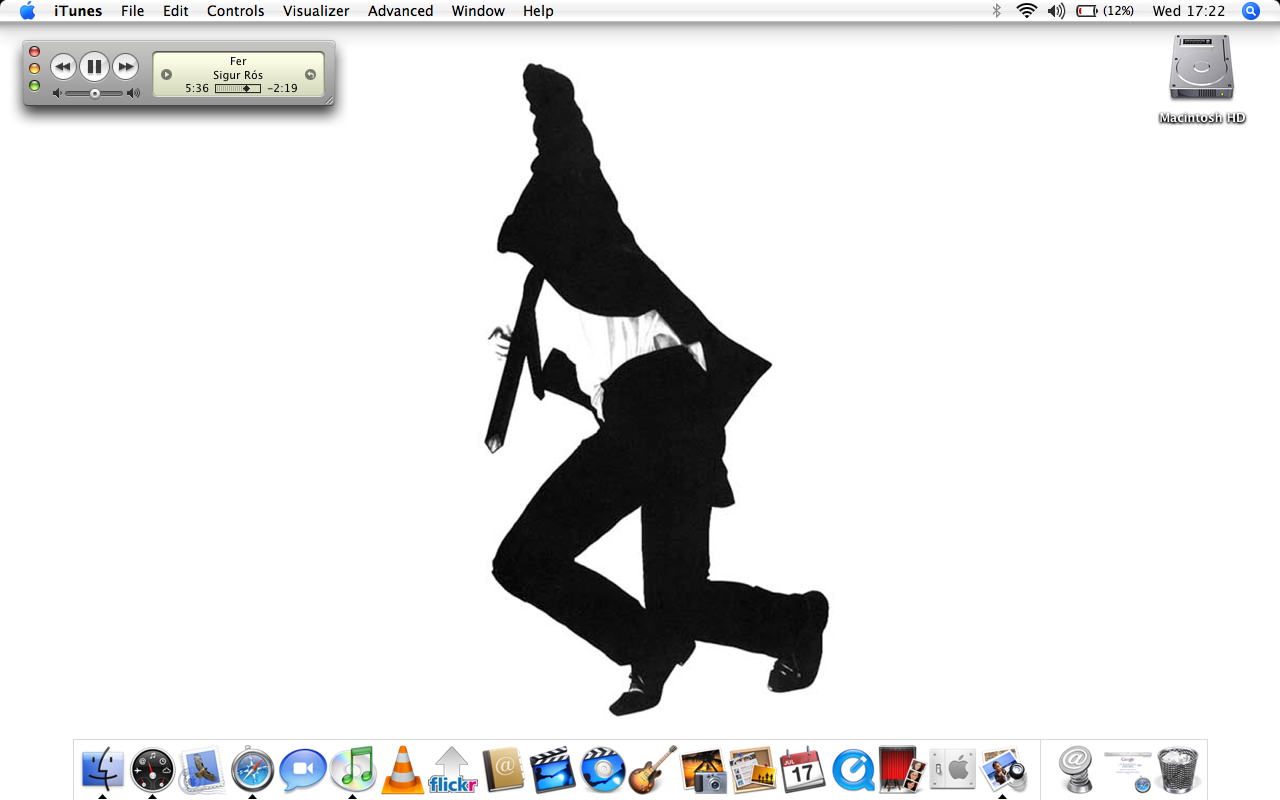Click the low-volume speaker icon in iTunes

coord(57,93)
